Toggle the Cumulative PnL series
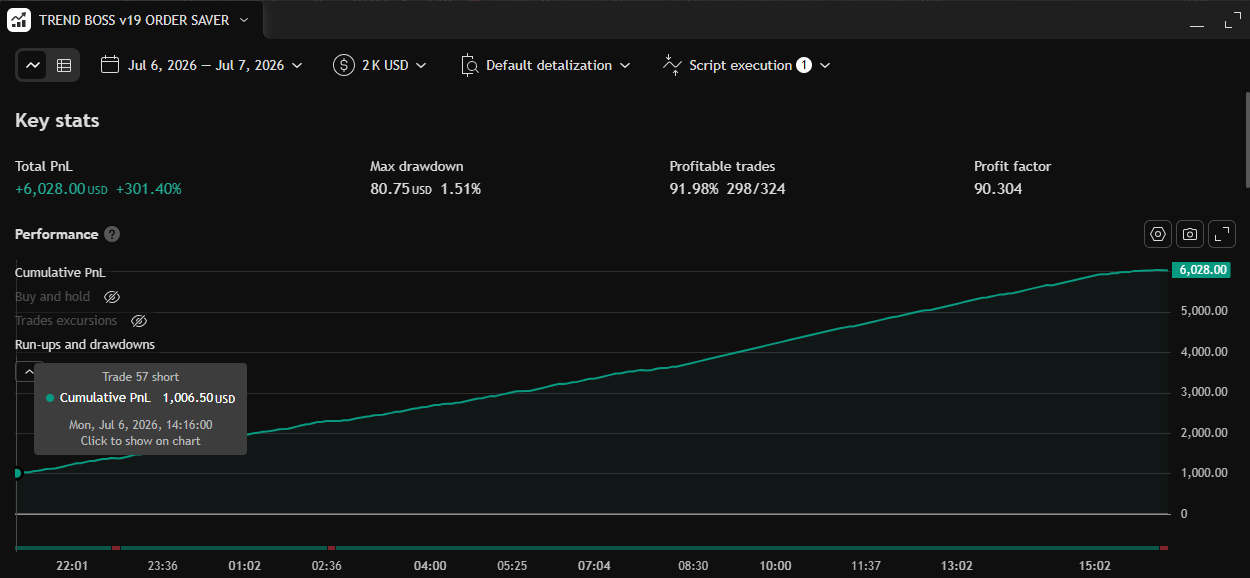Screen dimensions: 1250x578 (x=60, y=272)
